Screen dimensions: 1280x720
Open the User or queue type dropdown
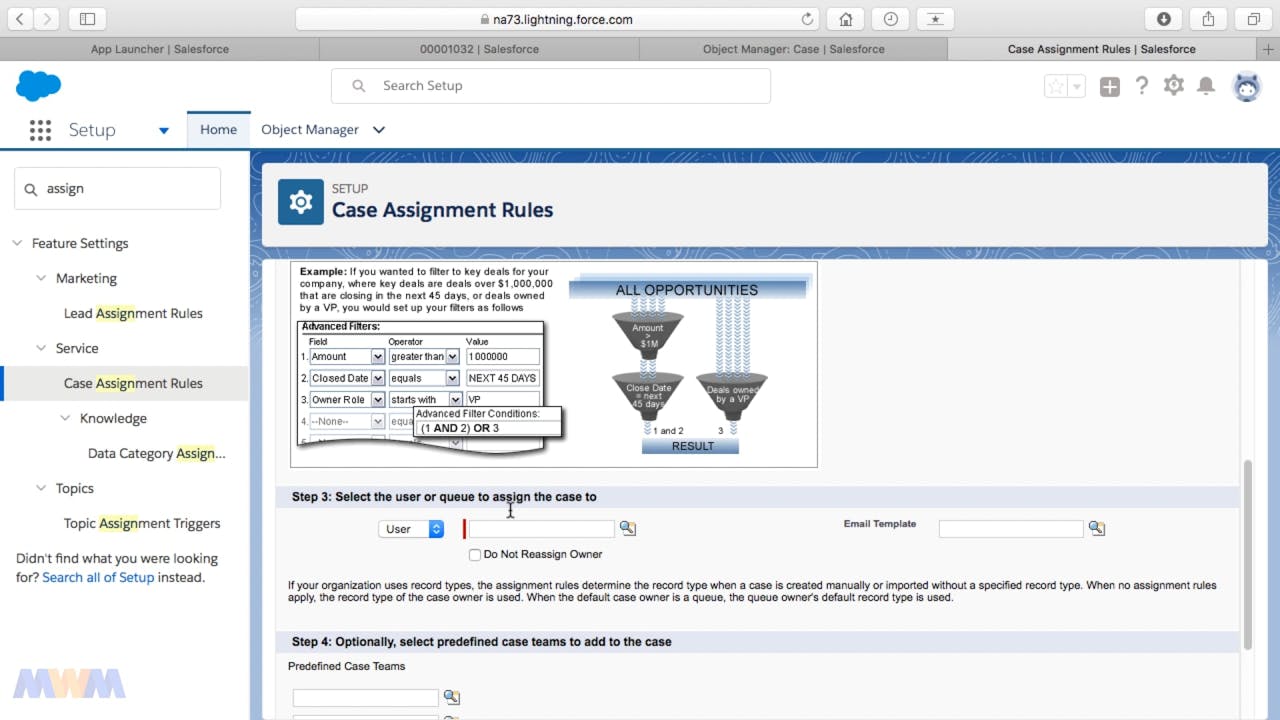point(411,529)
